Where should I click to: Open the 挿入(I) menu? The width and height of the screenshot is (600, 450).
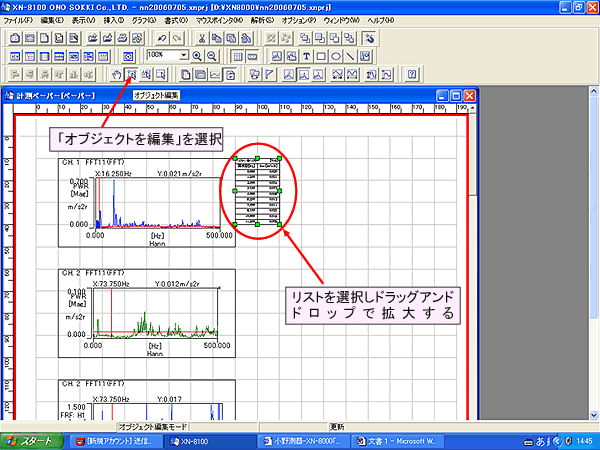point(114,20)
